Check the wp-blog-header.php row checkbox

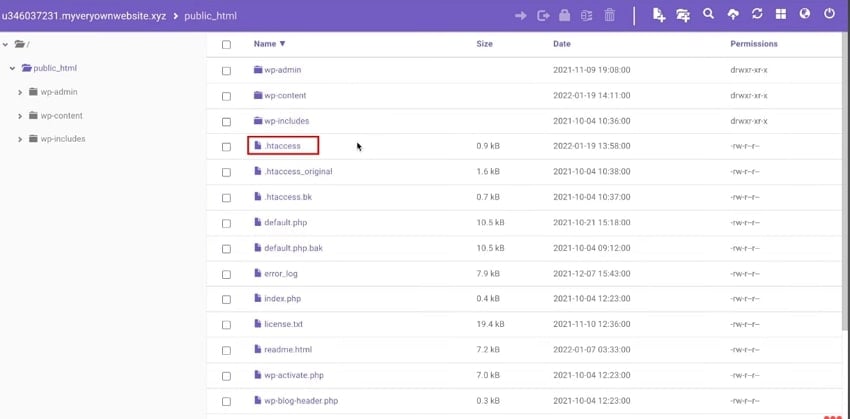click(226, 402)
